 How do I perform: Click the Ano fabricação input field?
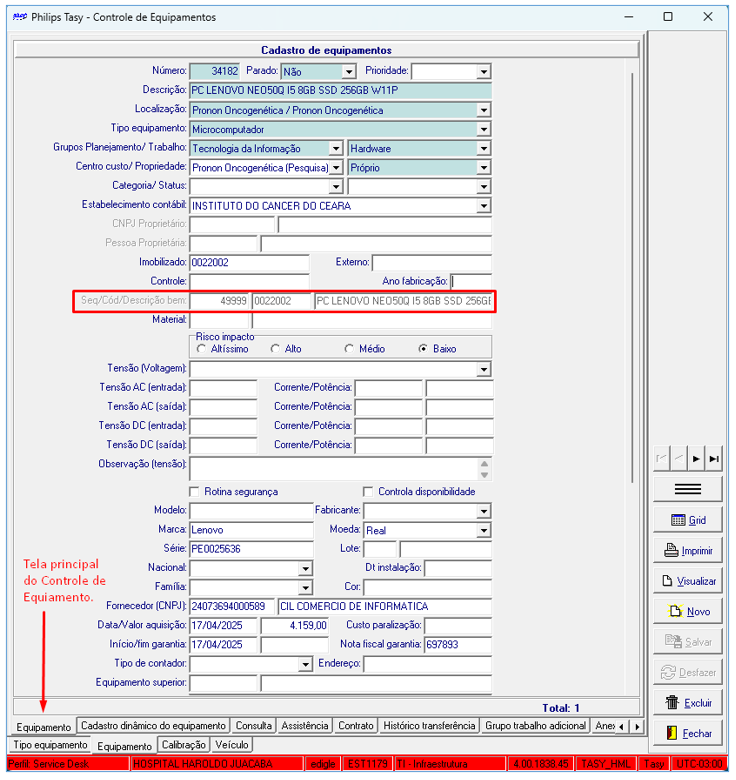click(471, 282)
